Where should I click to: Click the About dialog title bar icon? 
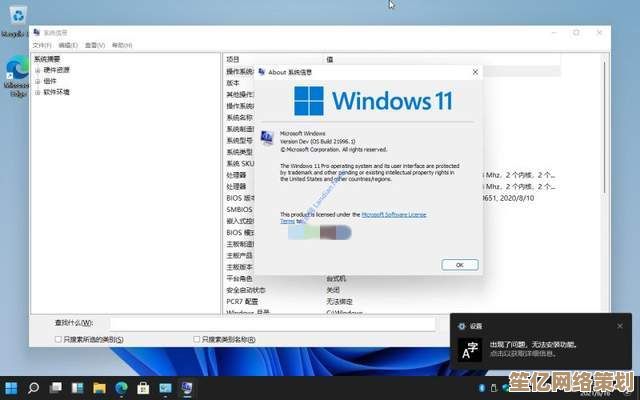pyautogui.click(x=262, y=72)
